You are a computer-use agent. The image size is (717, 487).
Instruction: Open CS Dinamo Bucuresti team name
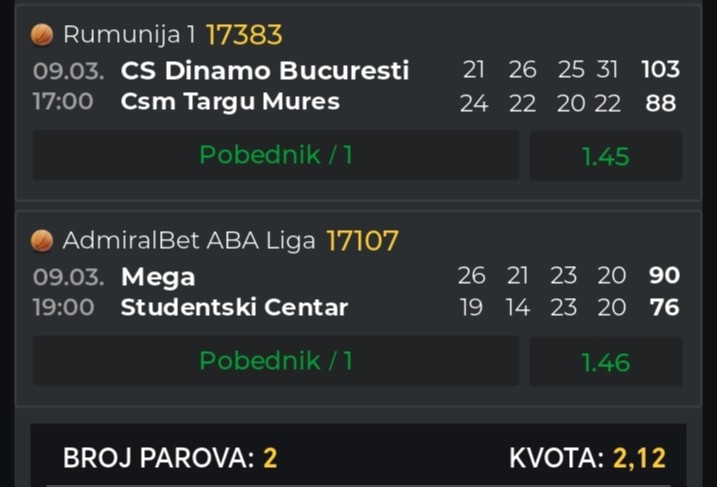265,71
